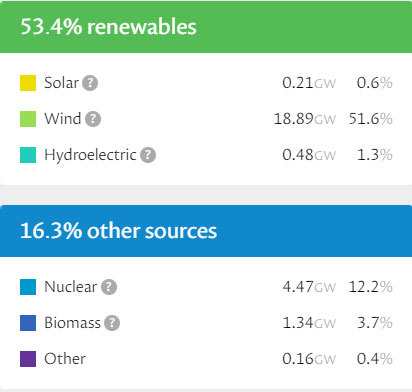Click the light green Wind swatch
This screenshot has width=412, height=392.
click(x=28, y=119)
